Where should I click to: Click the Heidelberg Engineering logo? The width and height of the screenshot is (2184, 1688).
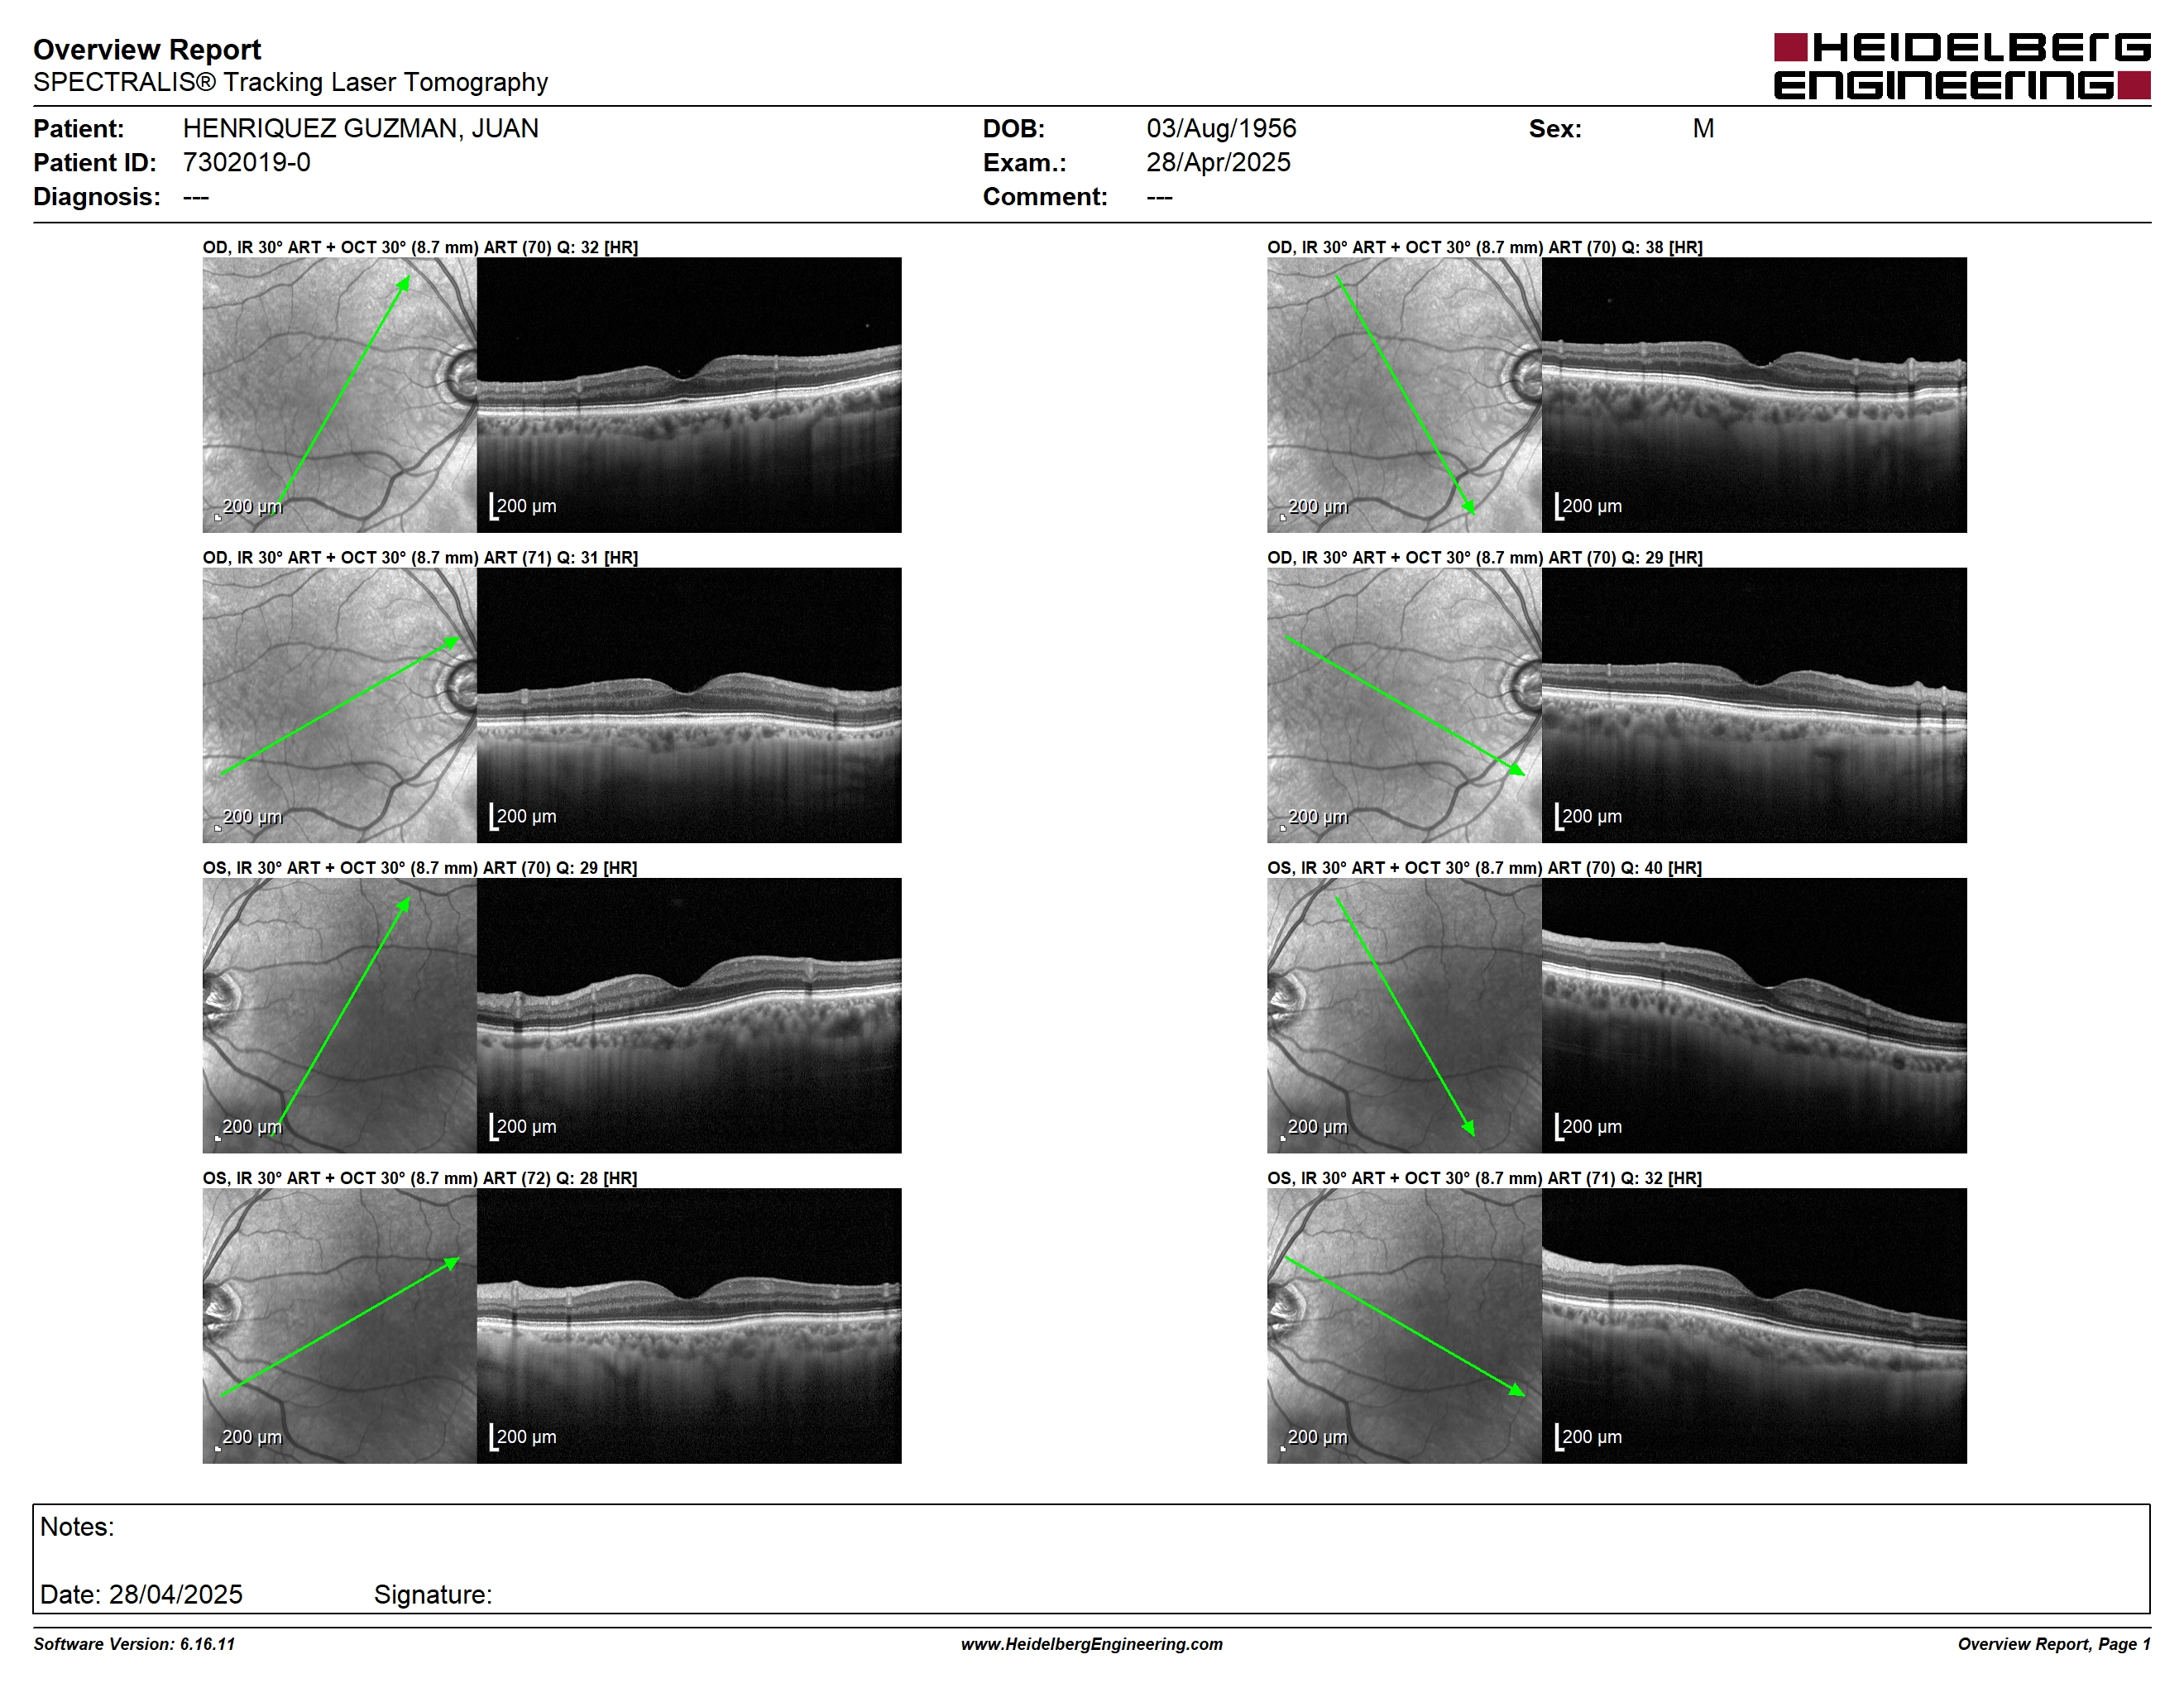point(1961,67)
